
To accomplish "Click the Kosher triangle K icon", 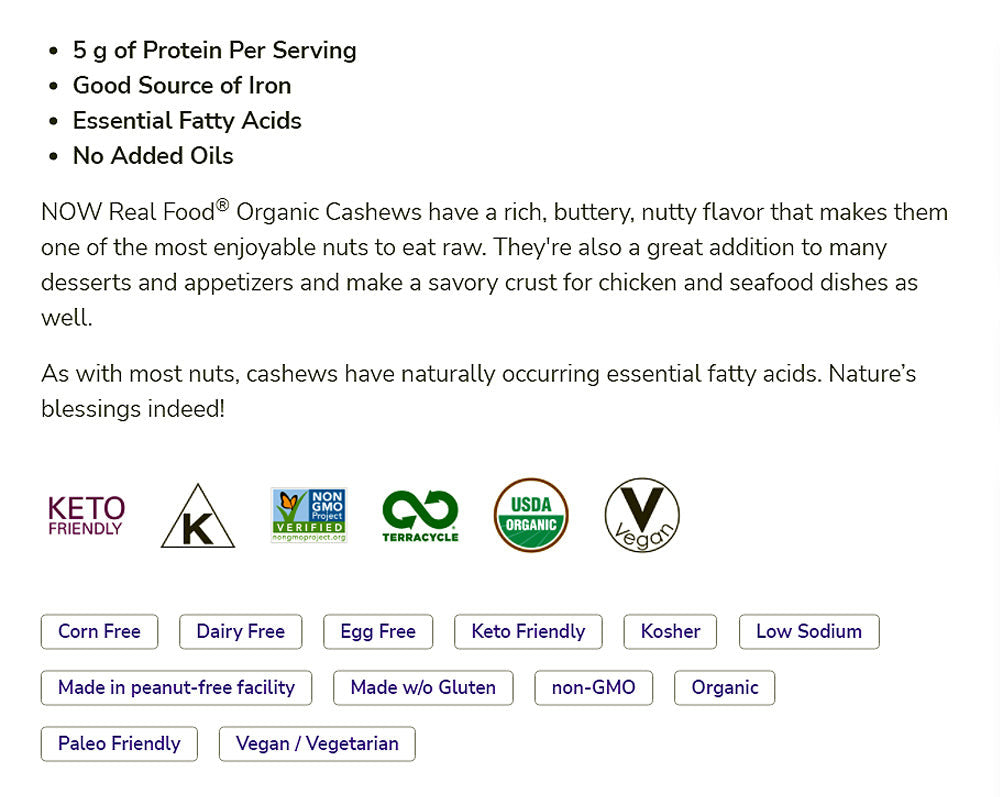I will [198, 516].
